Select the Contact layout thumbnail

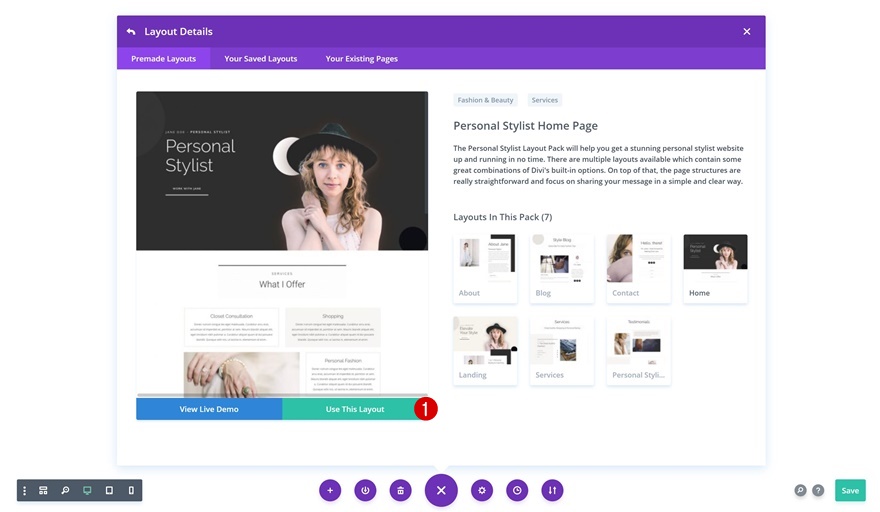pos(638,268)
